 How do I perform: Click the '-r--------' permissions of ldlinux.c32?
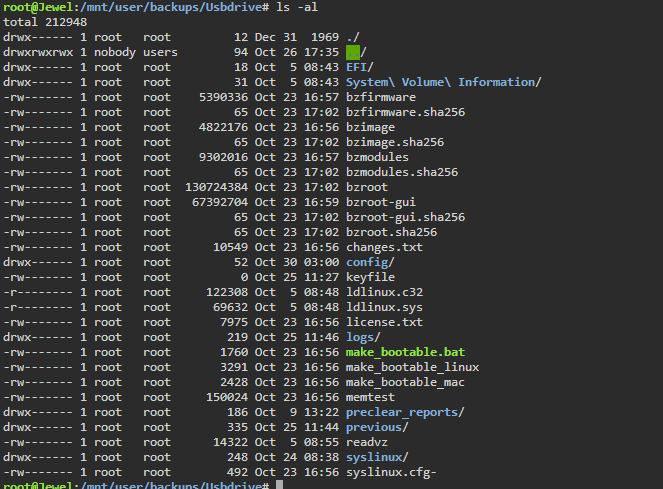(x=38, y=292)
